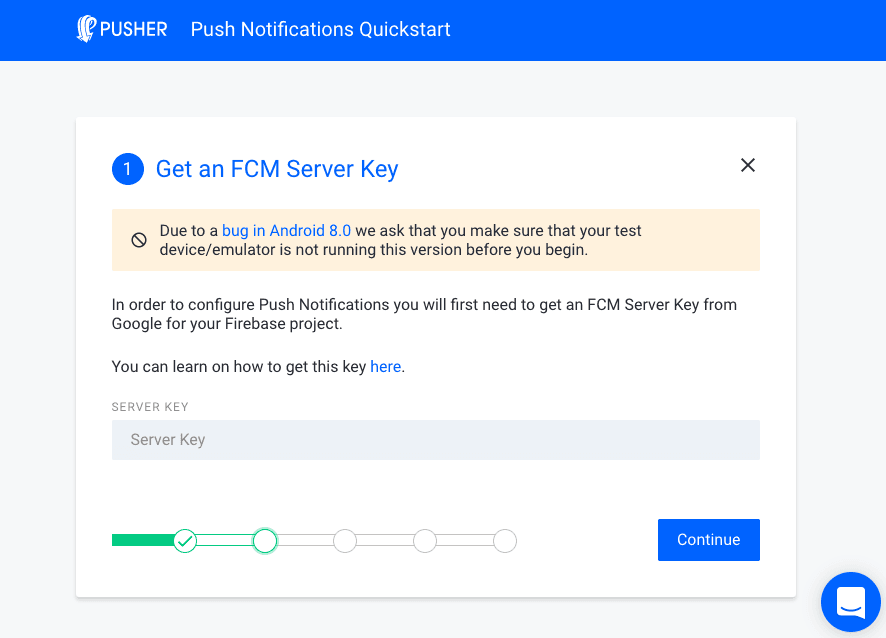Open the chat widget bubble
This screenshot has height=638, width=886.
tap(851, 602)
